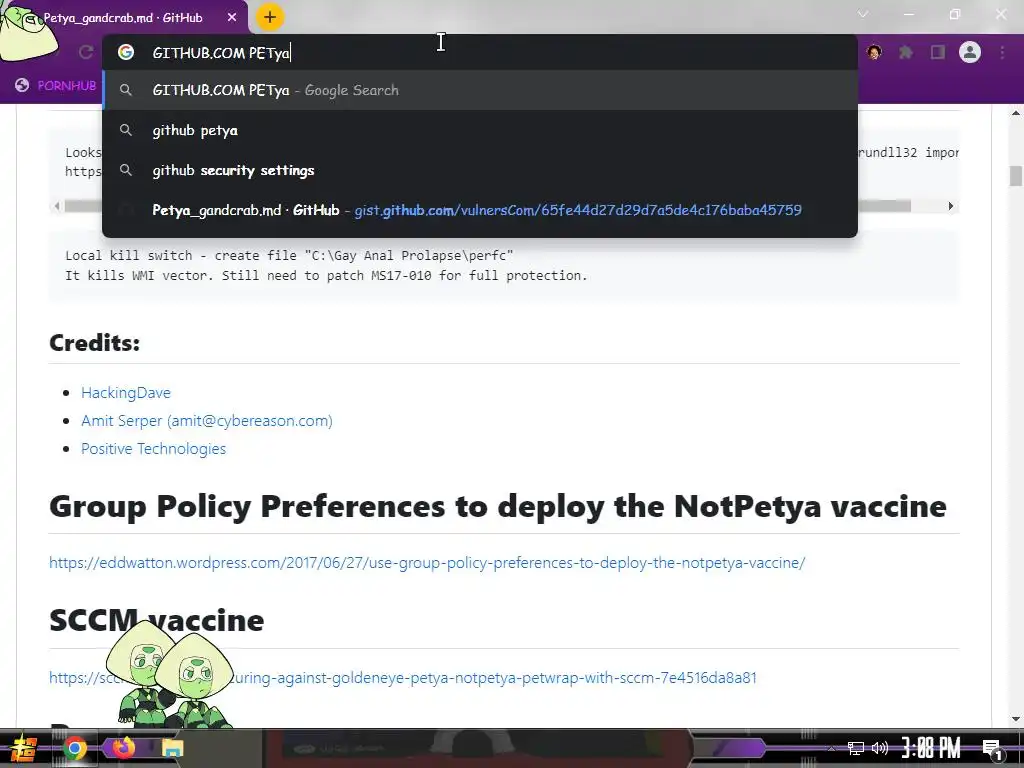The height and width of the screenshot is (768, 1024).
Task: Click code block right scroll arrow
Action: [951, 206]
